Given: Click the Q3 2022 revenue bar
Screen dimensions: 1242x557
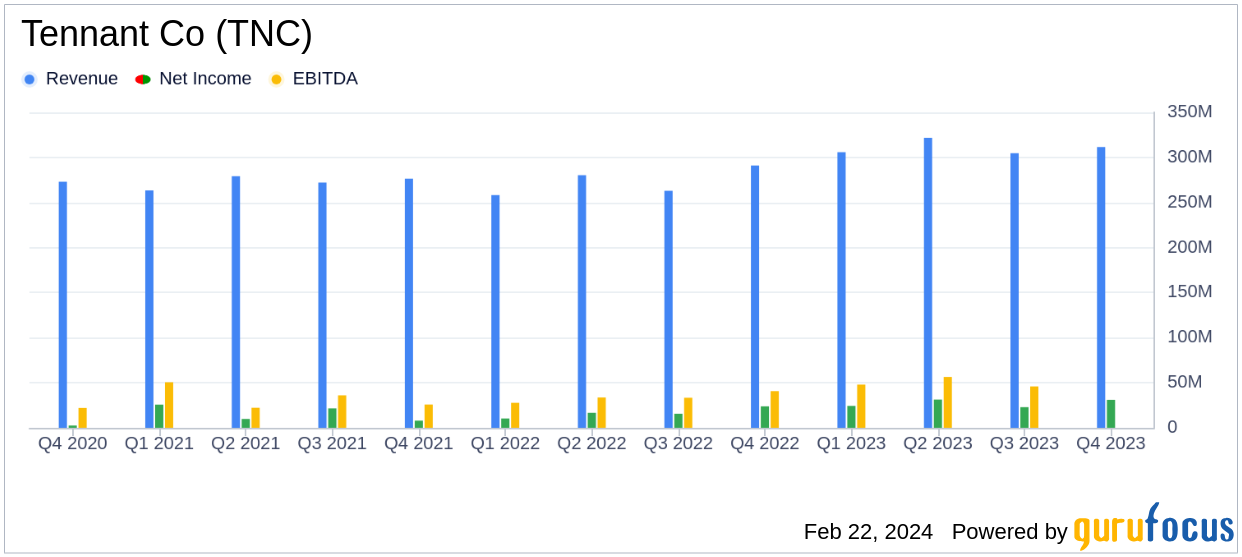Looking at the screenshot, I should pos(668,309).
